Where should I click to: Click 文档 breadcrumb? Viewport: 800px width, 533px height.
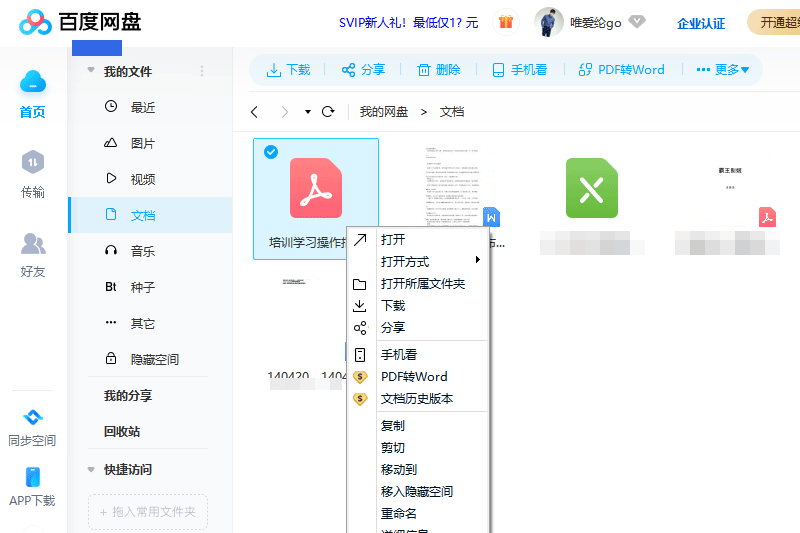(x=452, y=112)
